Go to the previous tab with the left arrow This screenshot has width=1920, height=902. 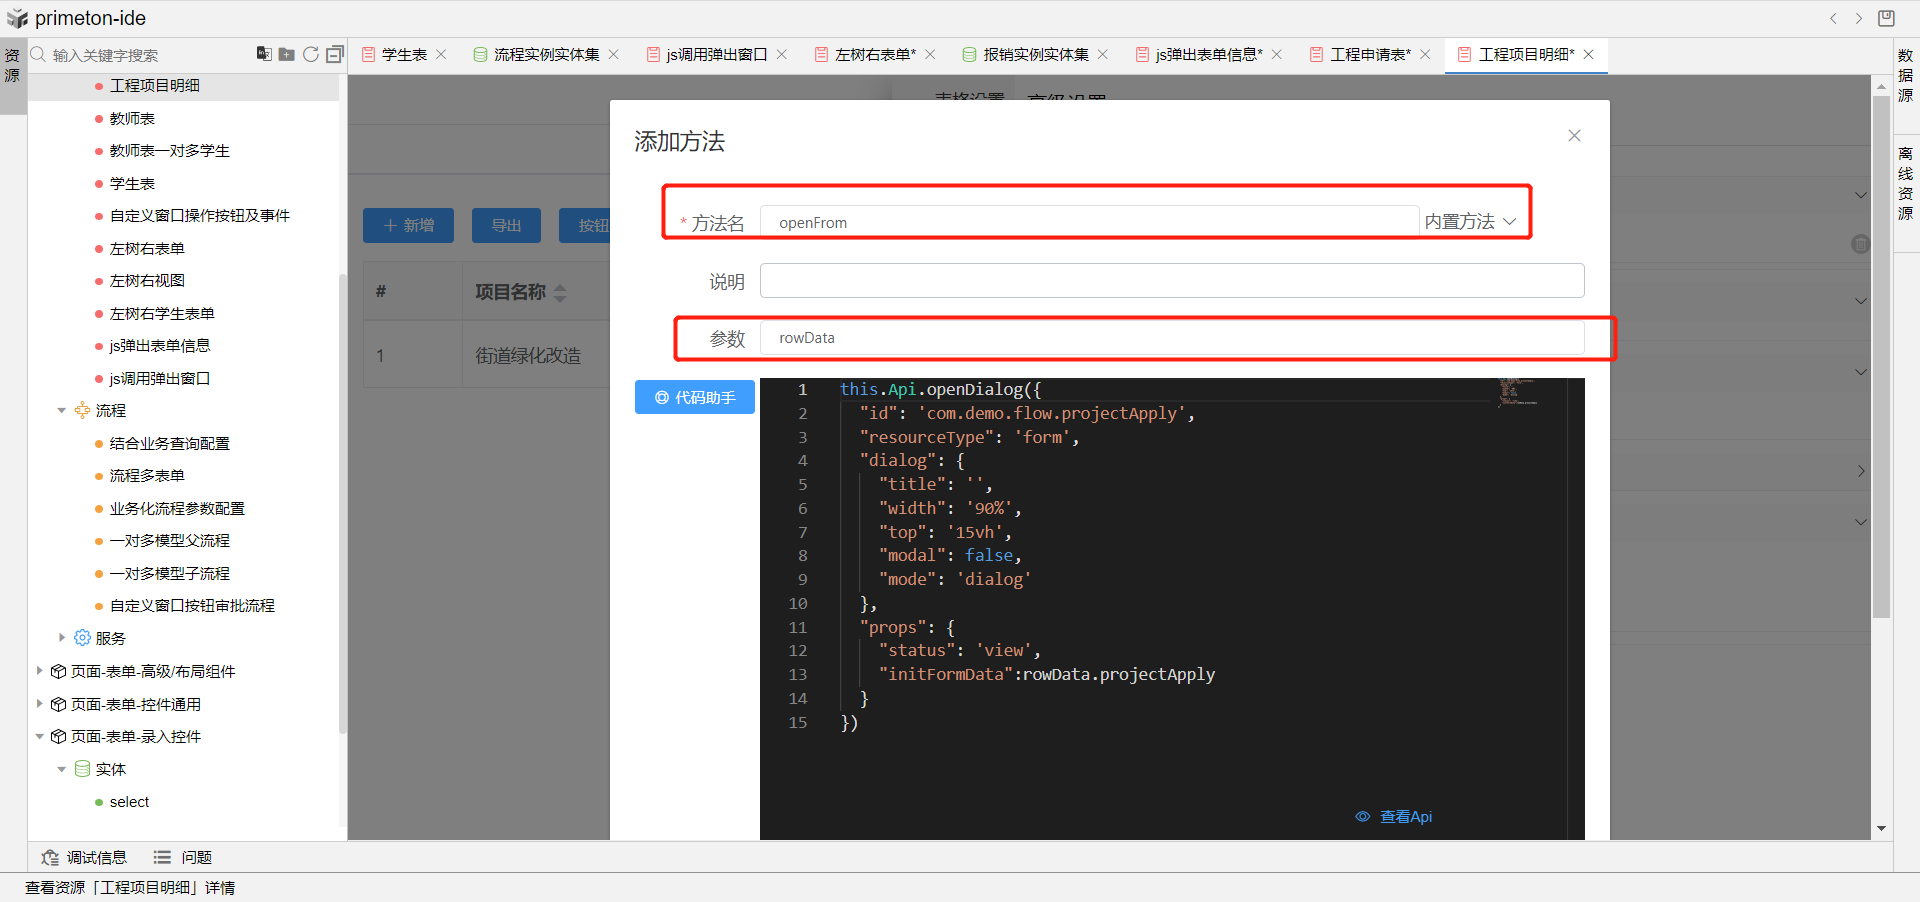tap(1833, 18)
